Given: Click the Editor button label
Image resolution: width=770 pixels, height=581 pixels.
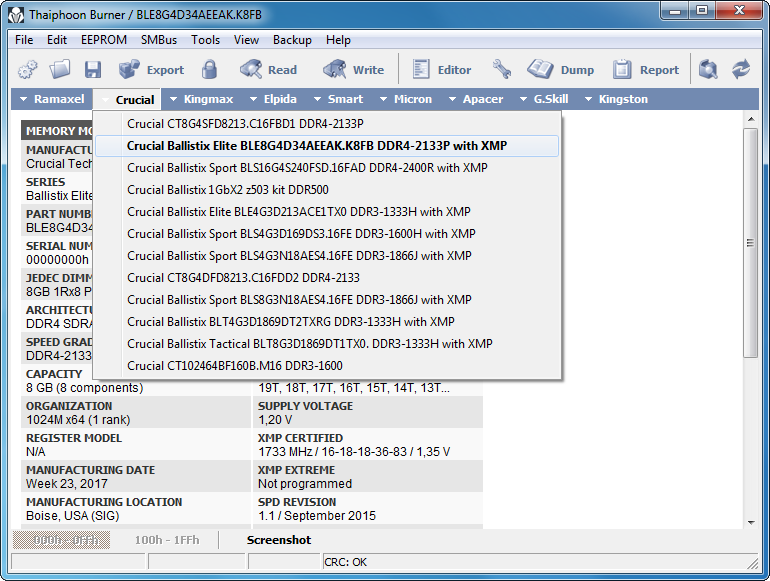Looking at the screenshot, I should (454, 70).
